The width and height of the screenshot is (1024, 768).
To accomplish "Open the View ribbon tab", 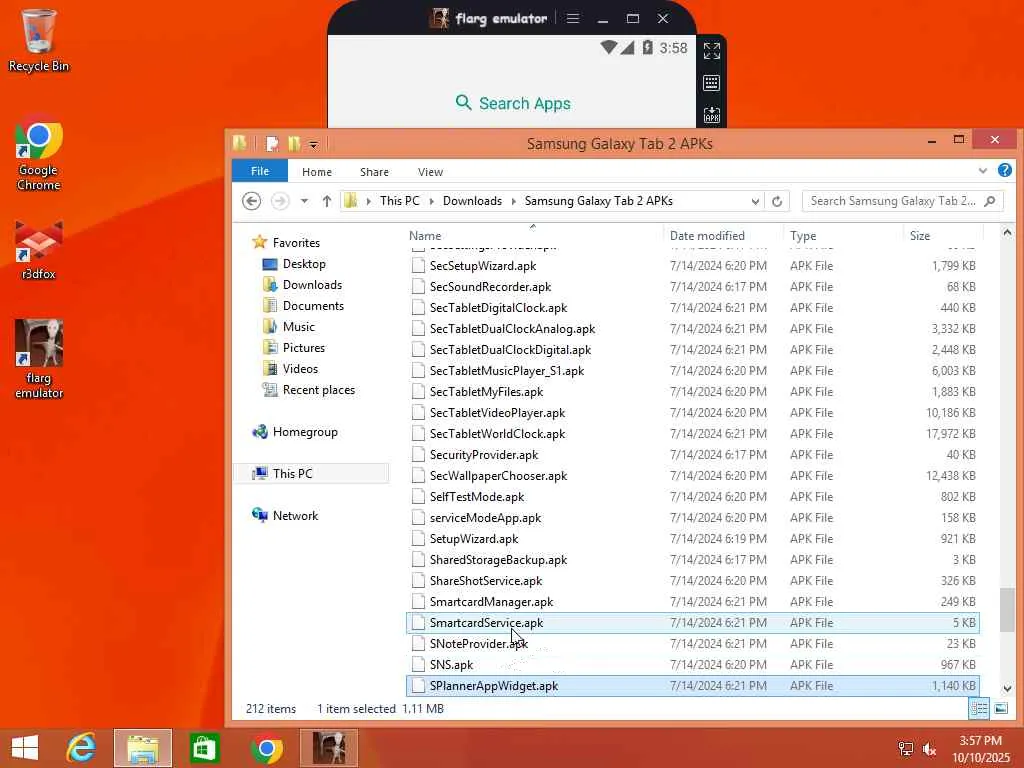I will [x=430, y=172].
